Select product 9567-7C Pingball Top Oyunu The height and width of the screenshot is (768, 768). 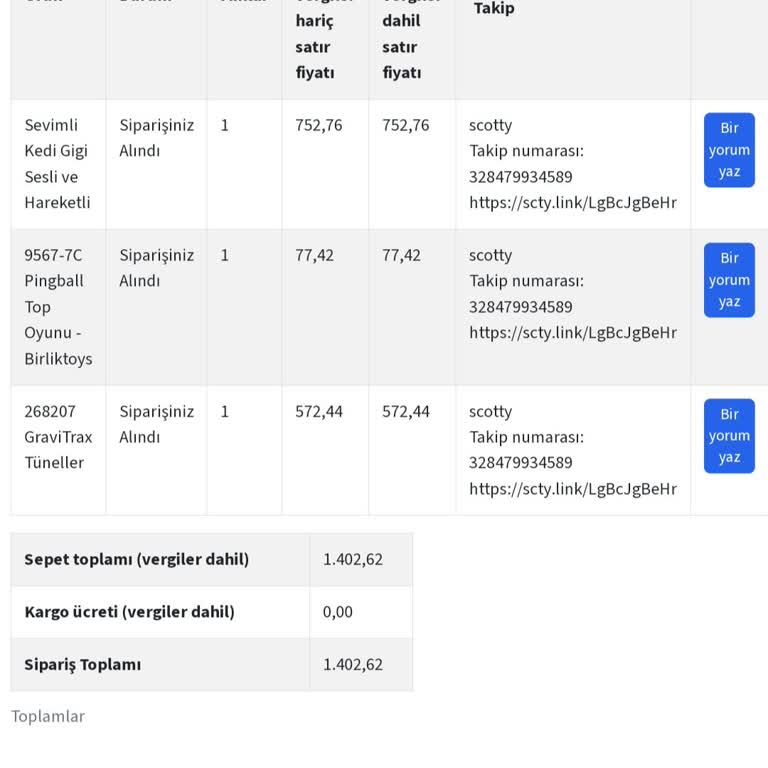(x=58, y=307)
